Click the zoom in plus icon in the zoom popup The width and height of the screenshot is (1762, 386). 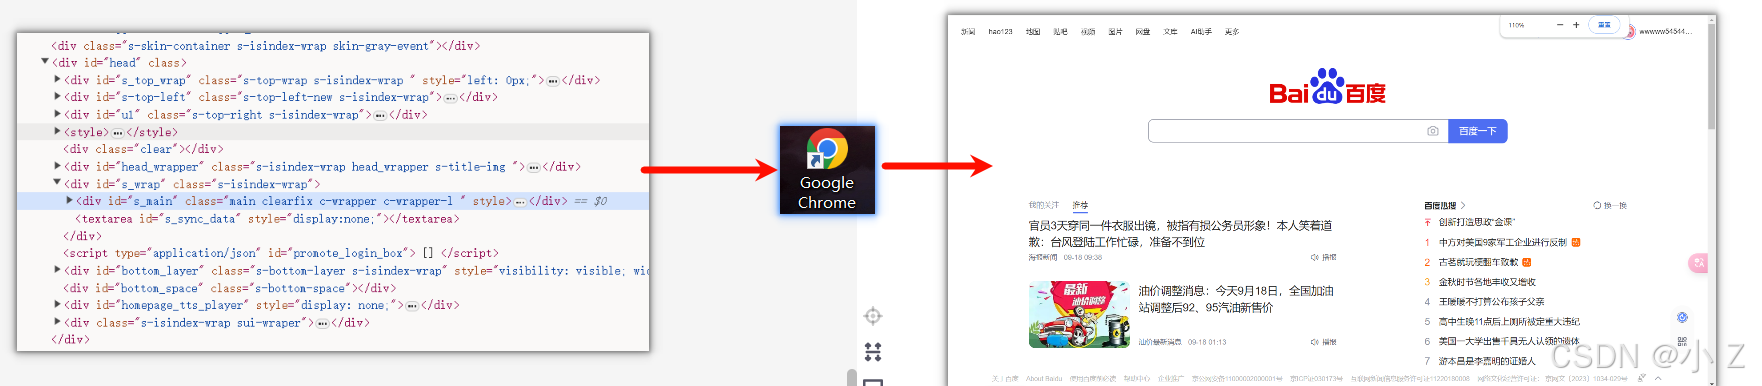point(1576,25)
